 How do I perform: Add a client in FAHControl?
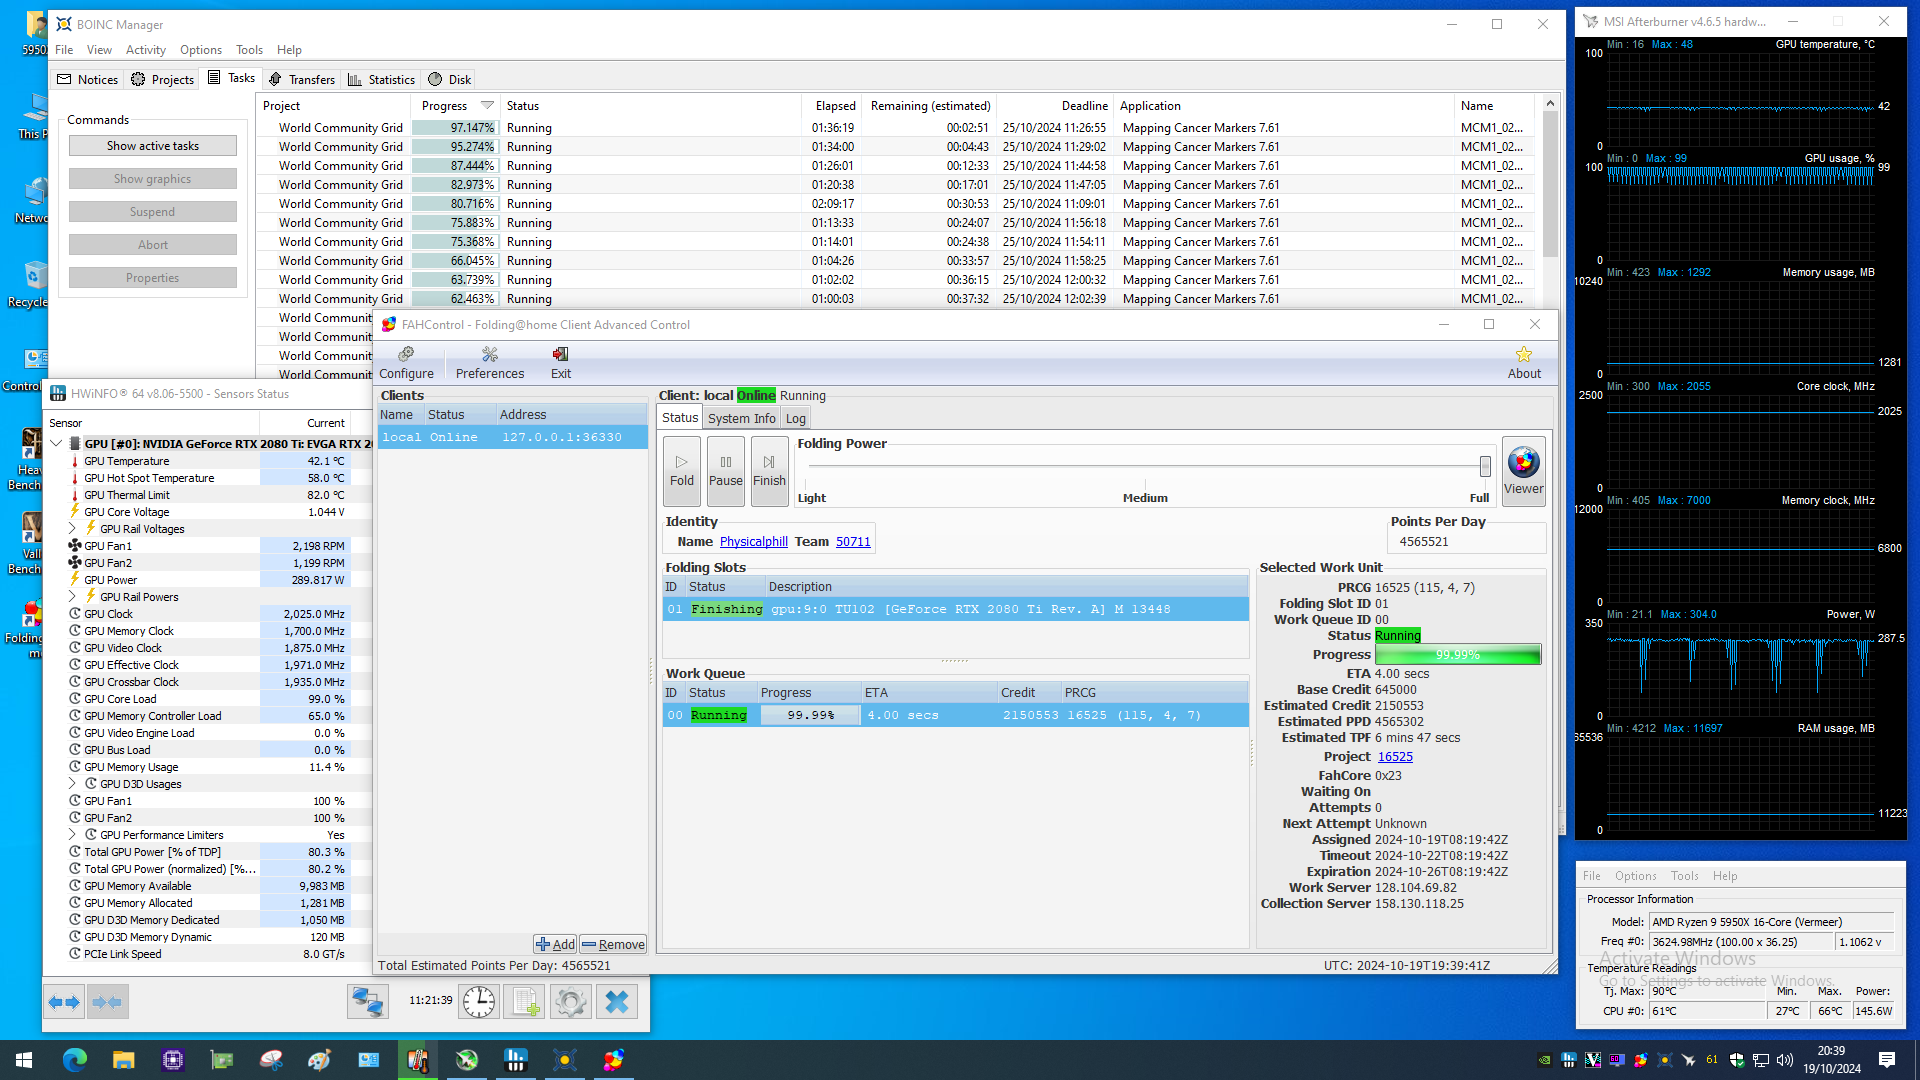[555, 944]
